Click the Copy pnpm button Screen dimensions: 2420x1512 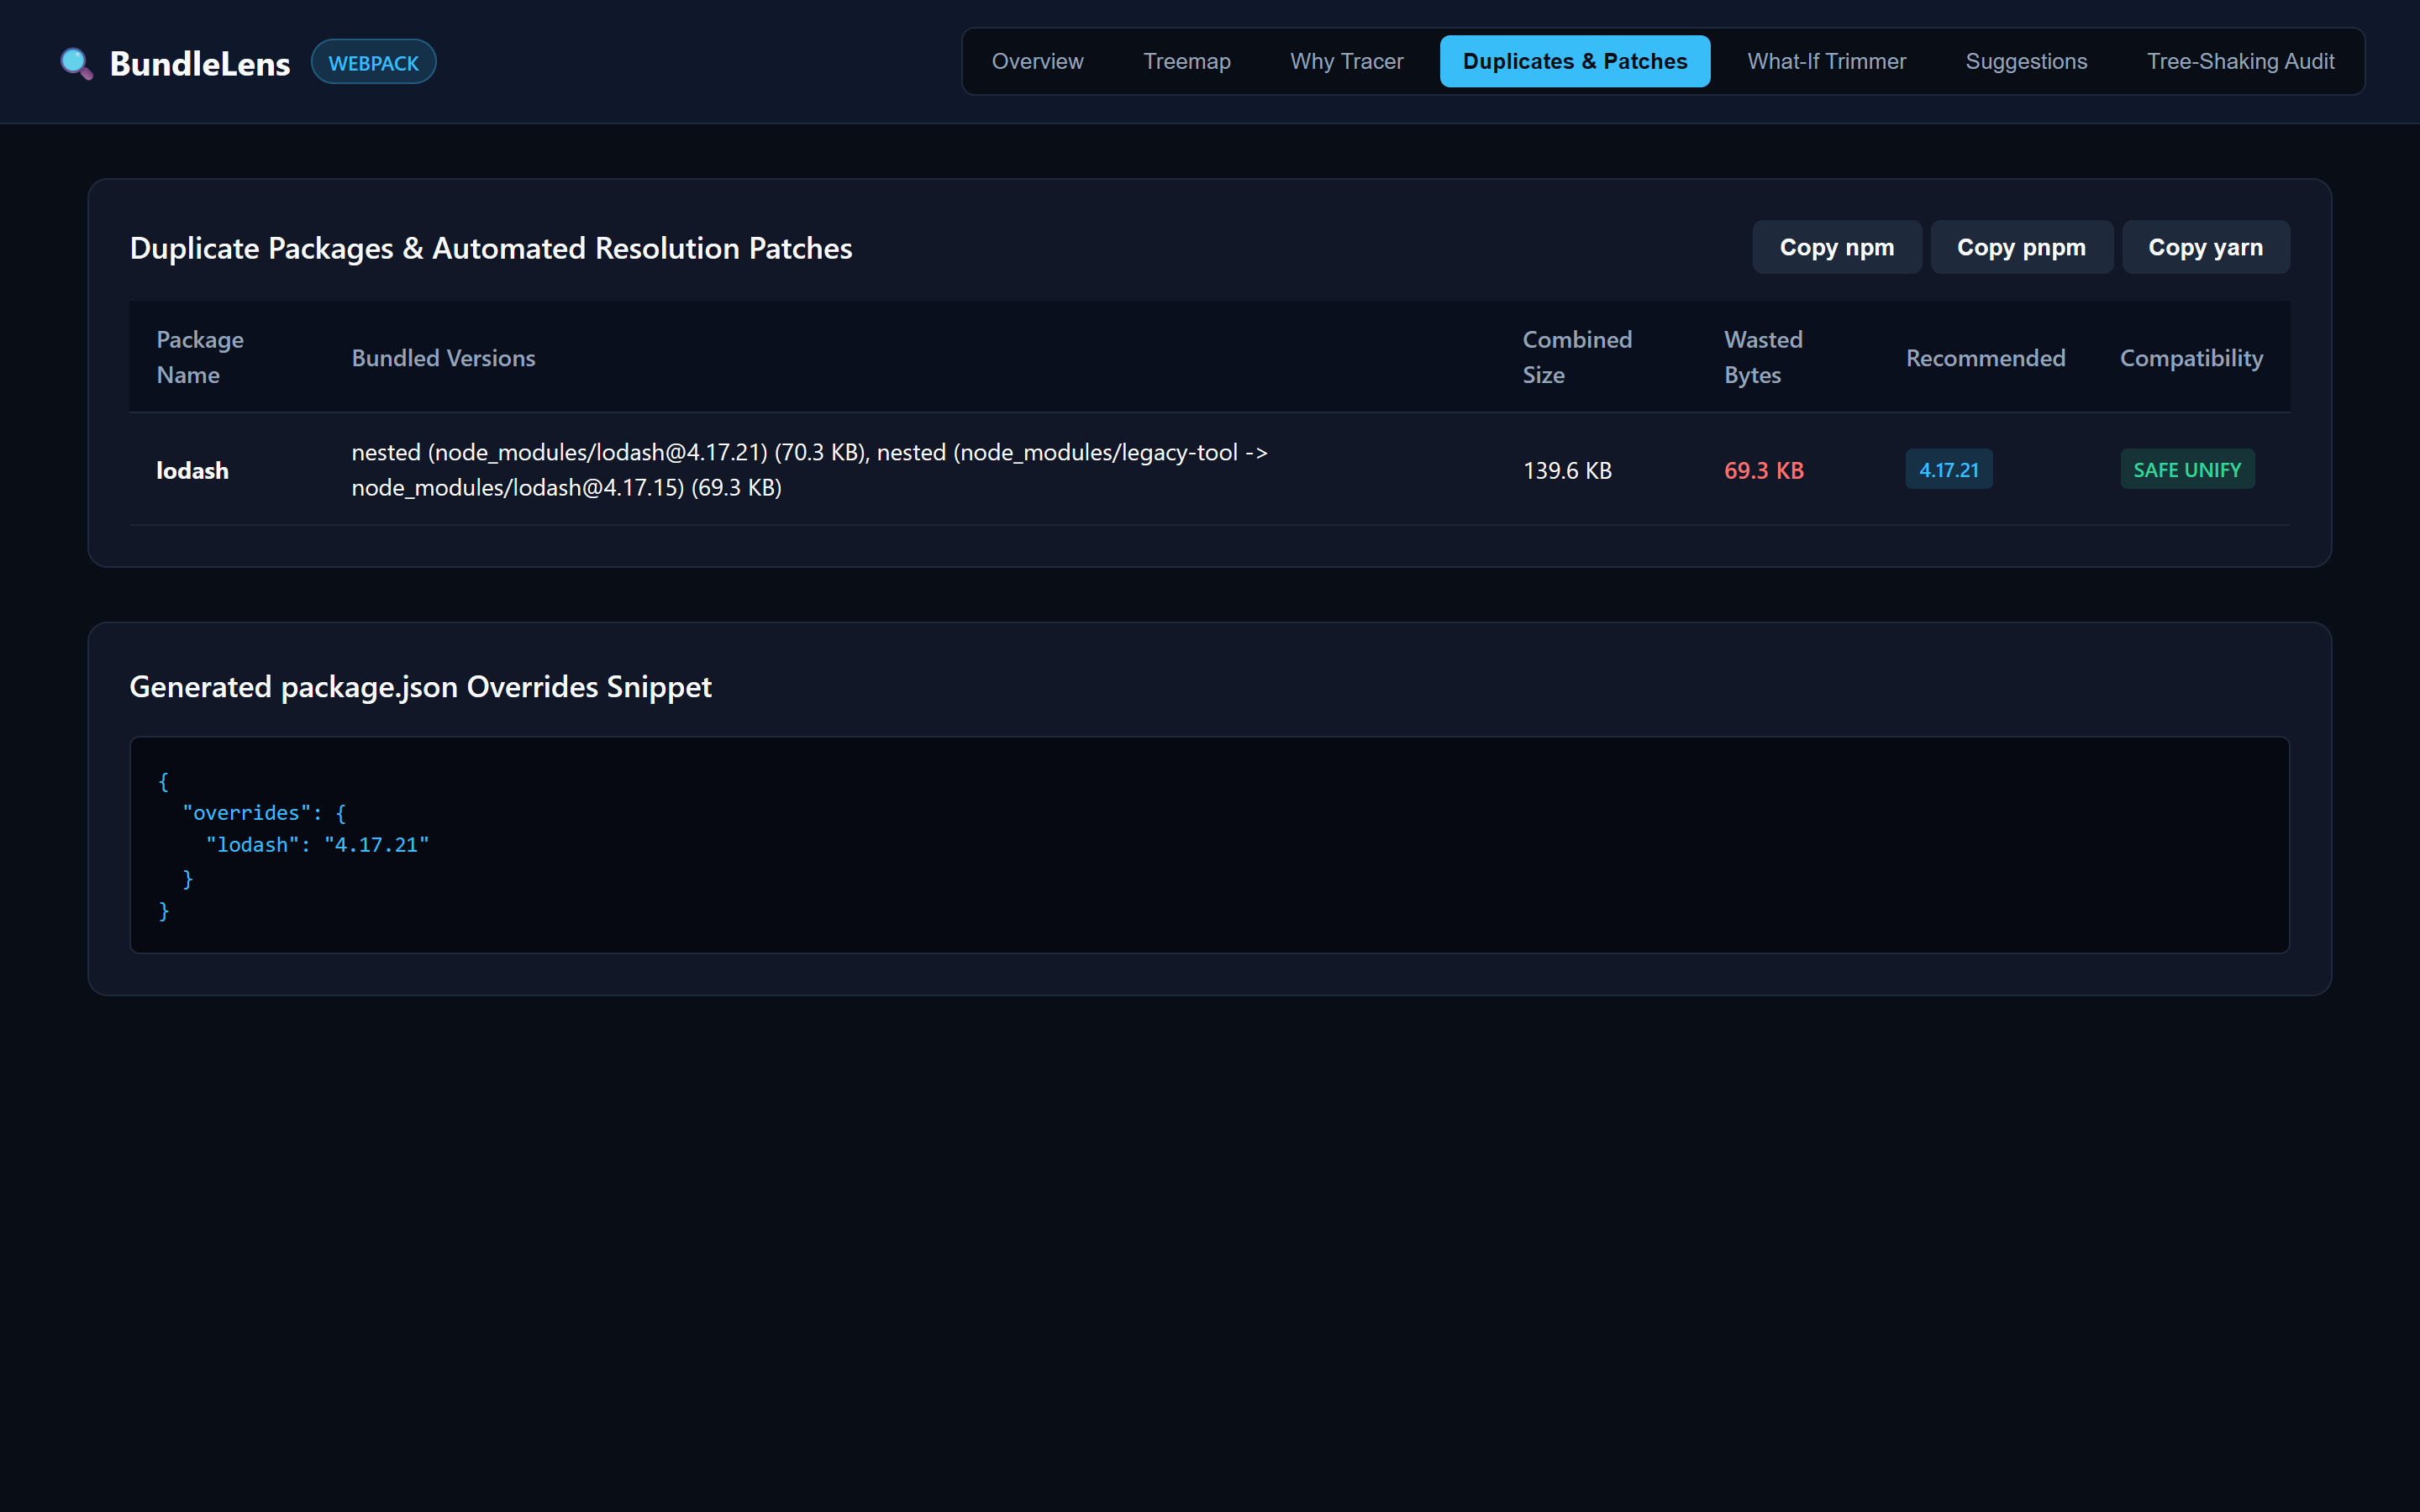[x=2020, y=247]
